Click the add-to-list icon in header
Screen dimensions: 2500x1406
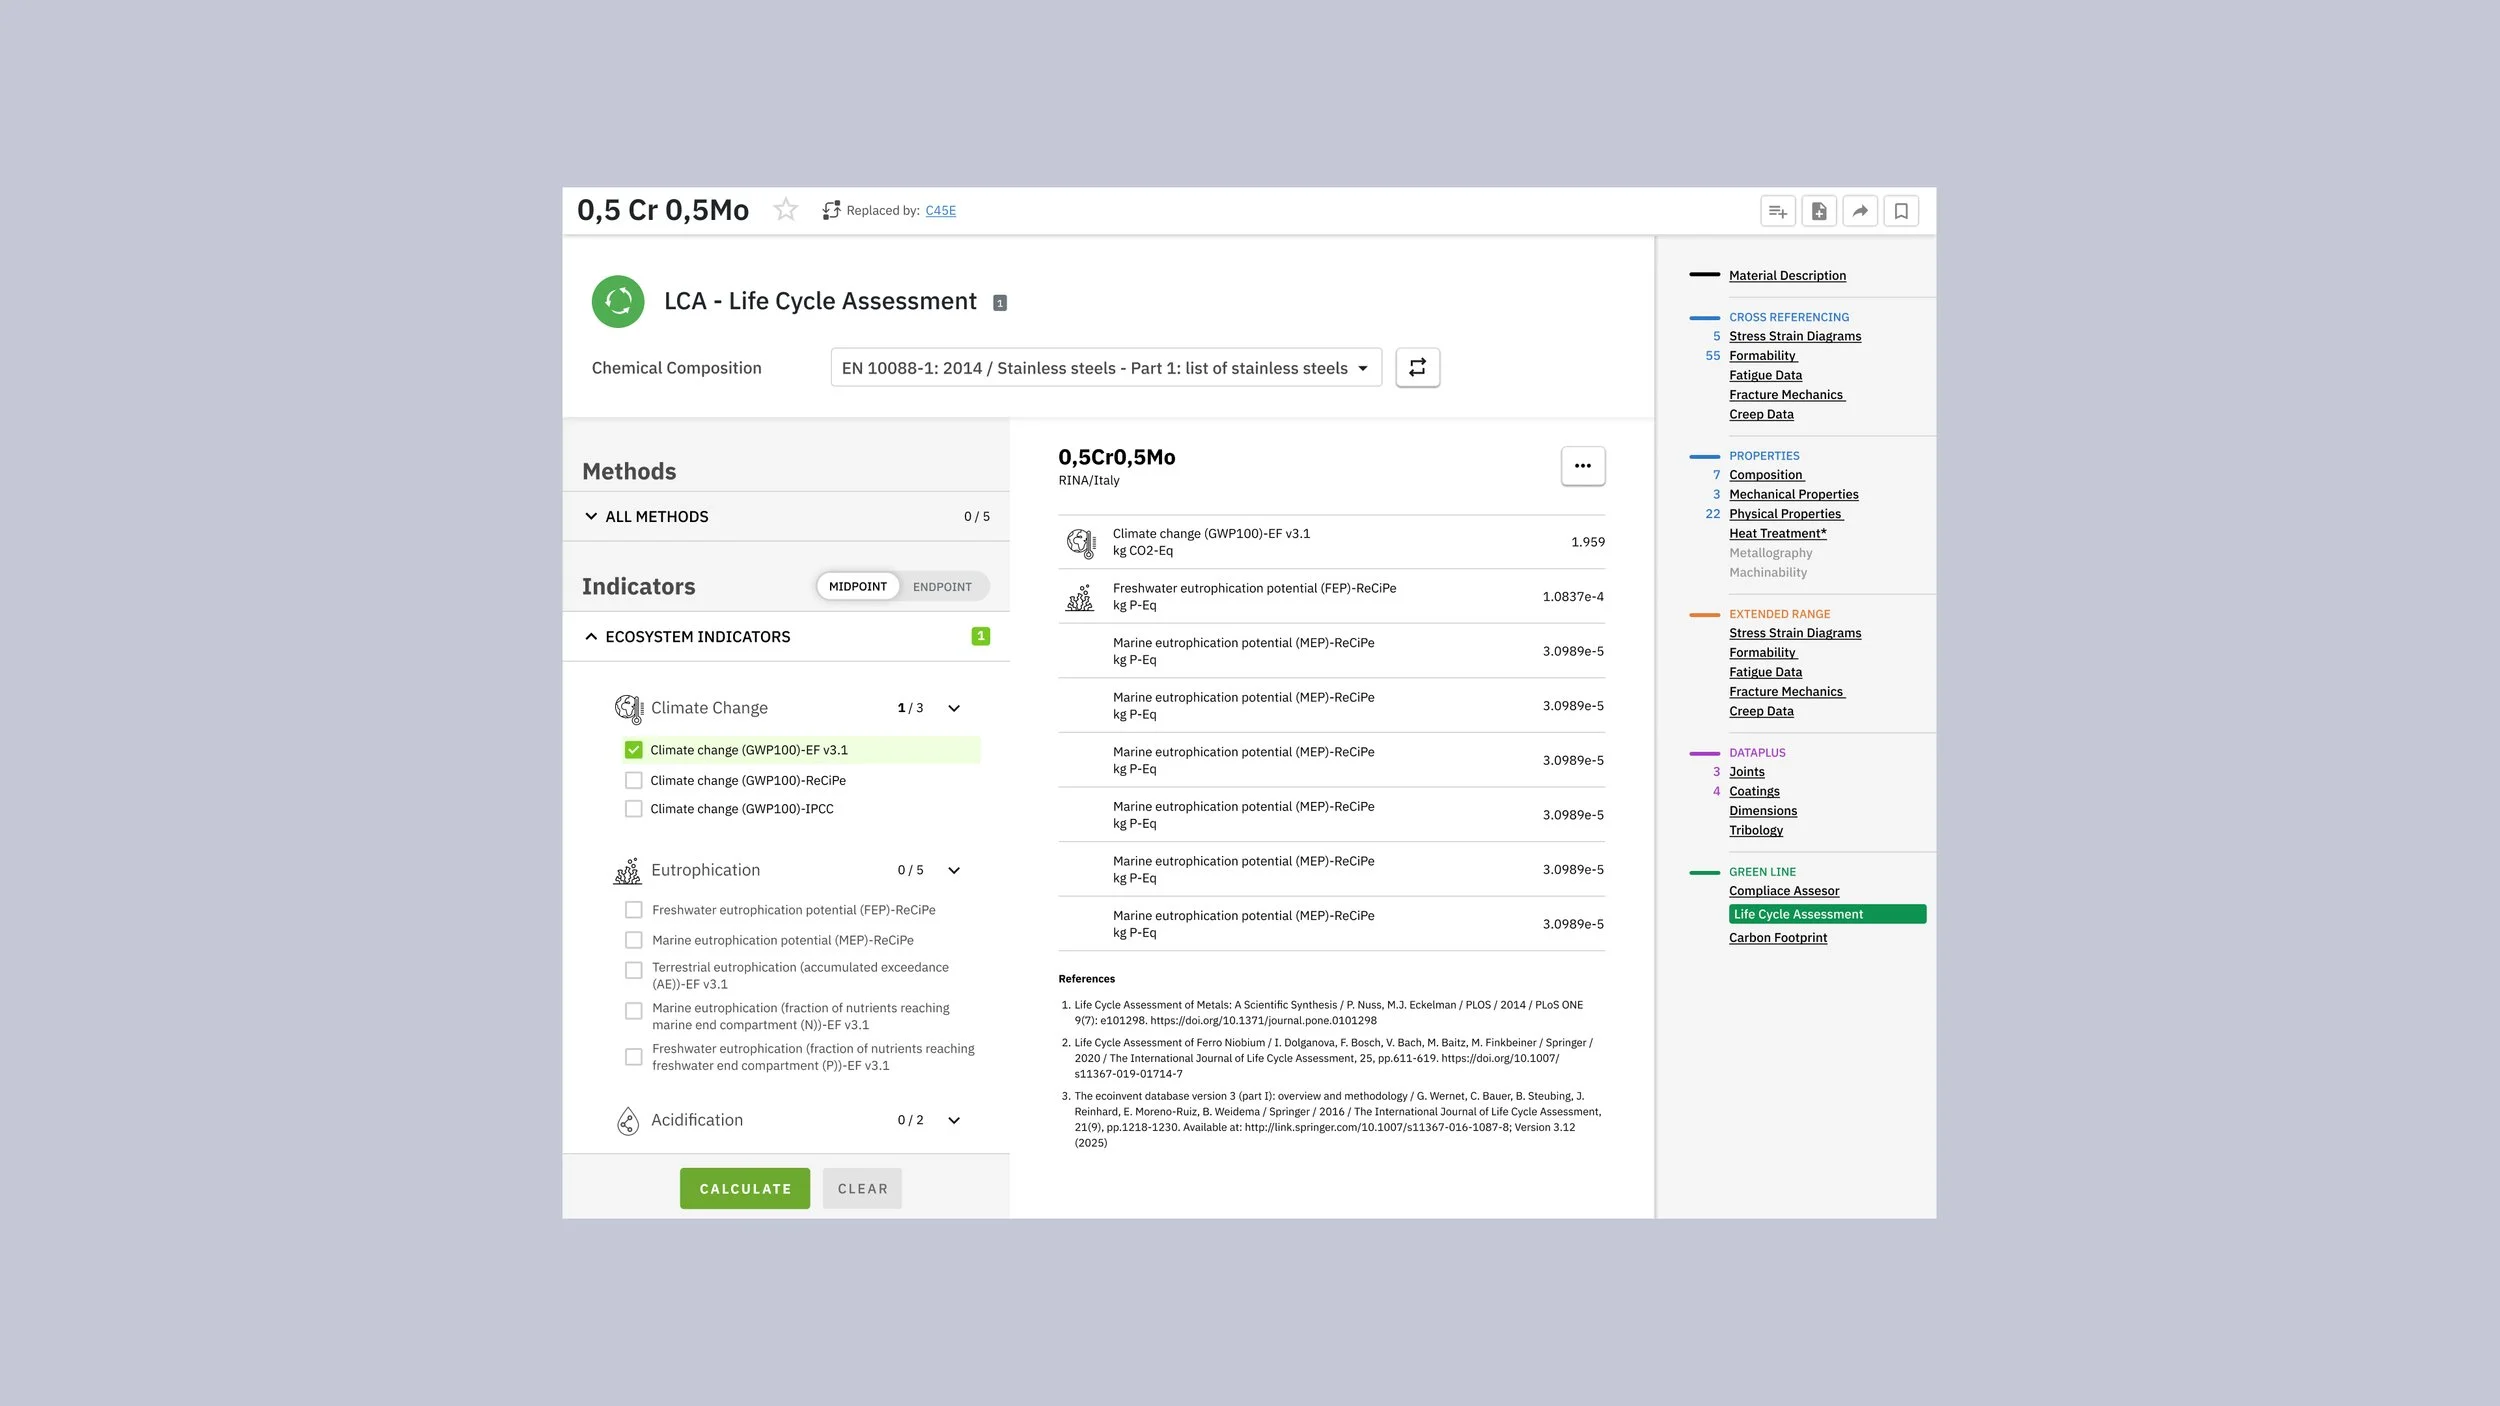[x=1777, y=211]
